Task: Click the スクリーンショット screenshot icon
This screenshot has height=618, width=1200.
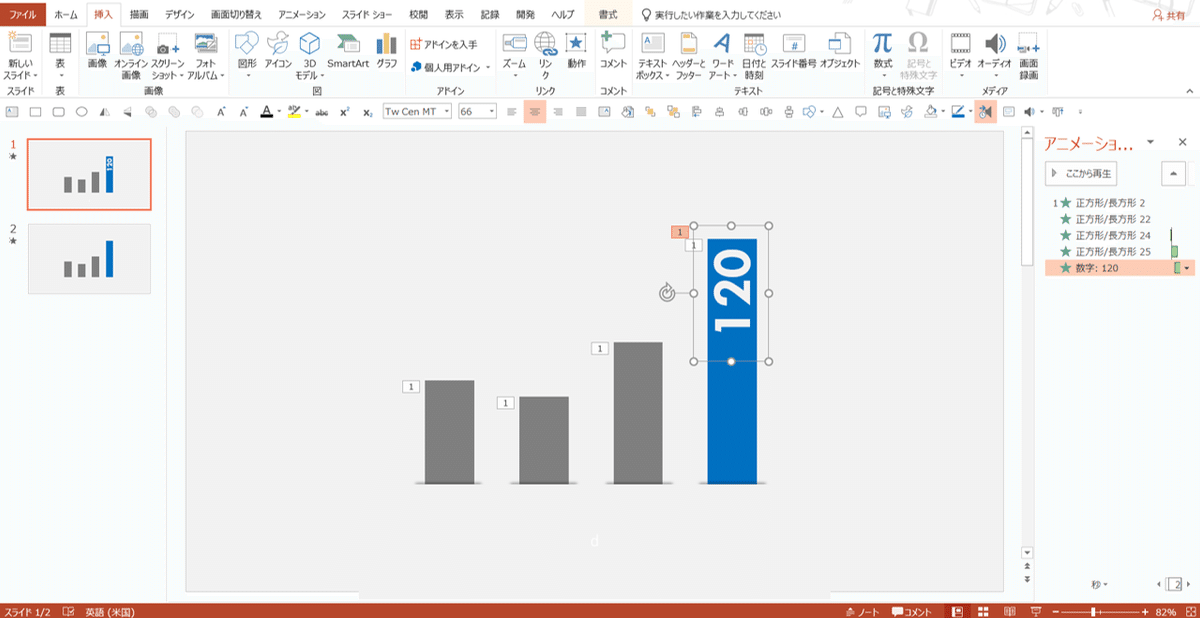Action: (x=167, y=46)
